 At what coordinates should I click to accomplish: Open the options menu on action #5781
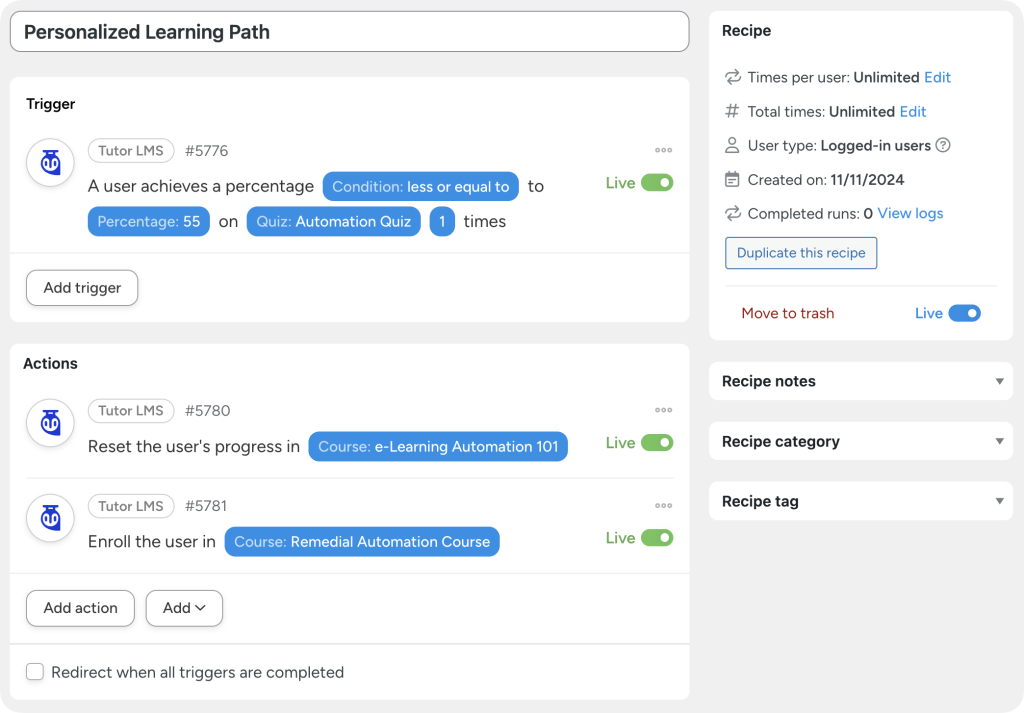[663, 506]
